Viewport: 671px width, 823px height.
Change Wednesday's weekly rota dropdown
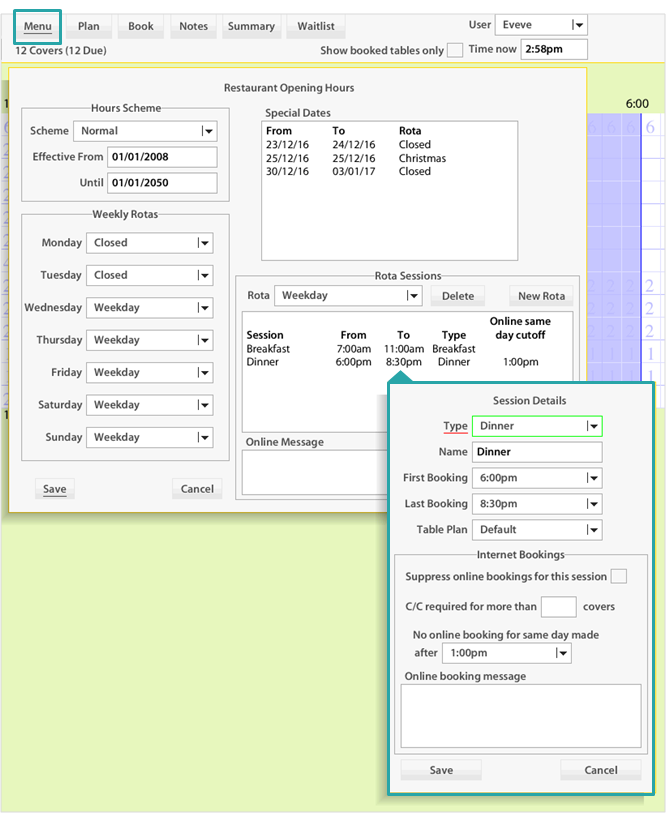150,308
